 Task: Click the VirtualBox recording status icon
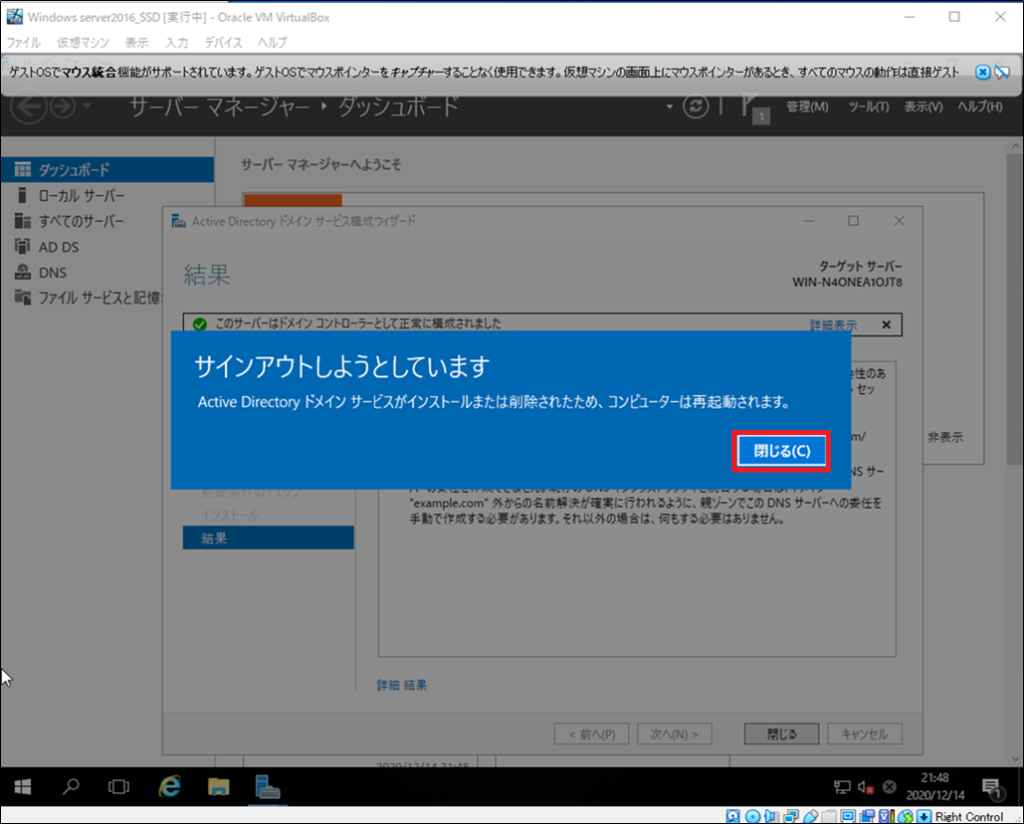pos(867,816)
